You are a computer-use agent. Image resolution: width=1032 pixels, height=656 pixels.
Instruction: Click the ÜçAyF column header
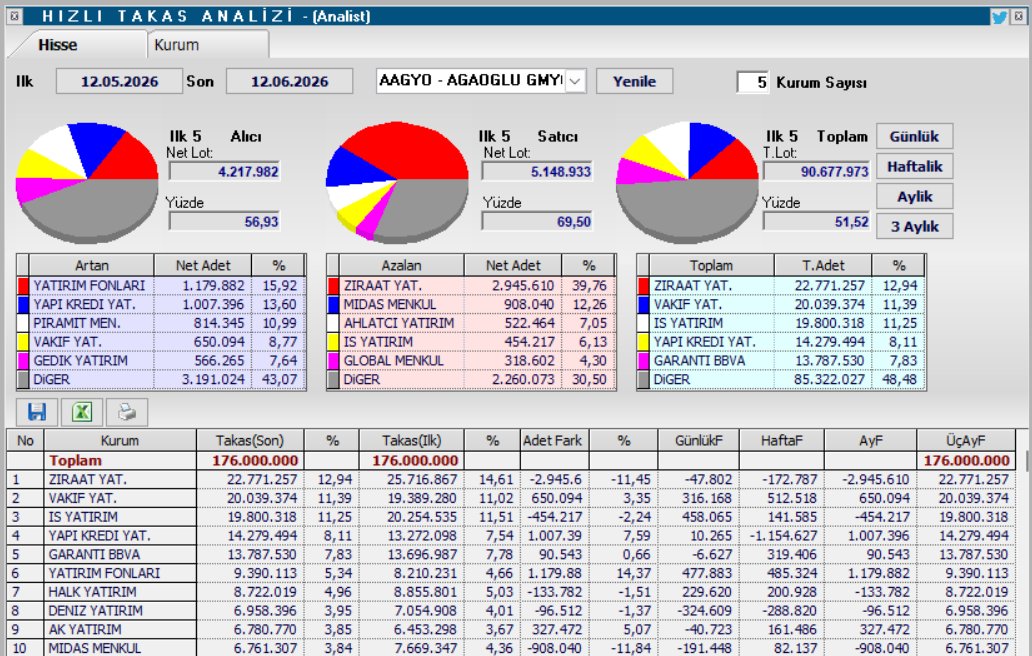point(966,440)
